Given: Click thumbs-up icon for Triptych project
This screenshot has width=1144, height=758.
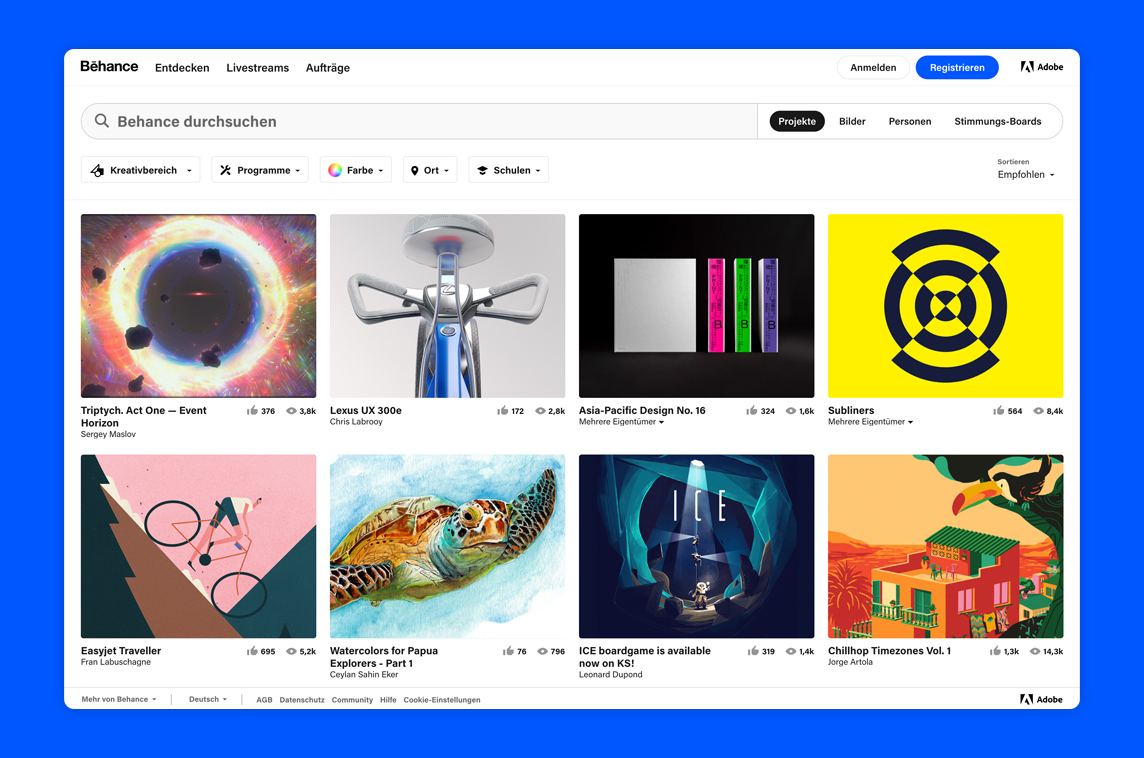Looking at the screenshot, I should [x=252, y=411].
